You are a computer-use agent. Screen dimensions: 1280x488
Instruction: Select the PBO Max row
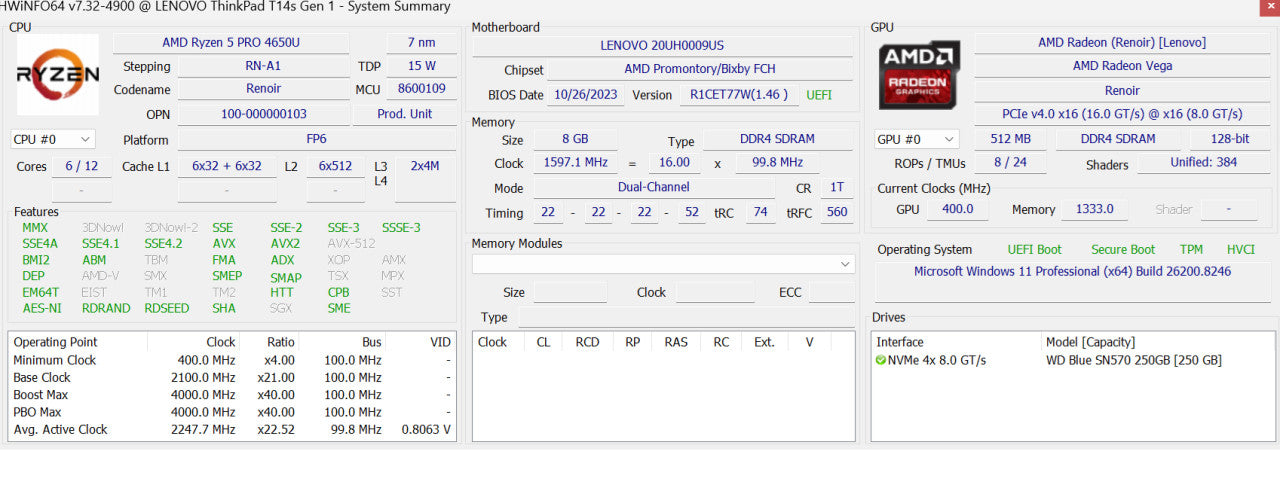click(x=232, y=412)
